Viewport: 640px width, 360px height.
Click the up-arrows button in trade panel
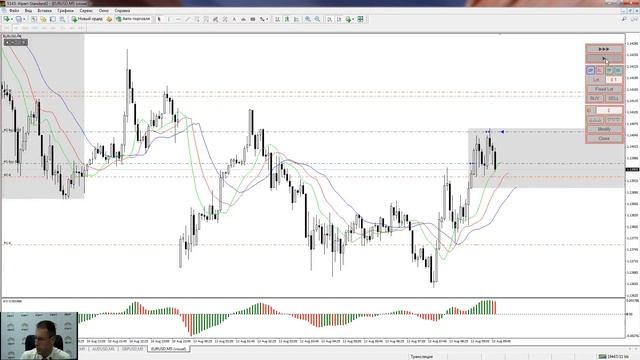click(x=595, y=120)
